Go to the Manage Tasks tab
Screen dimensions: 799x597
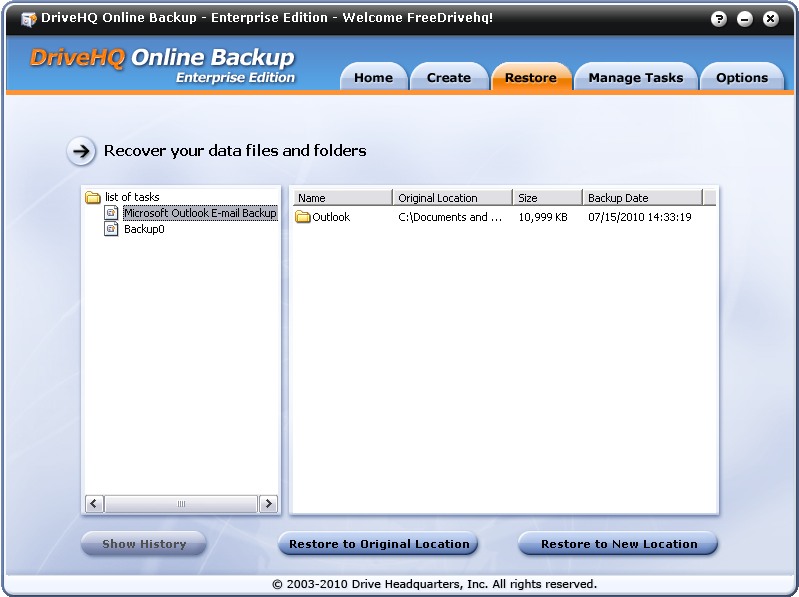635,78
